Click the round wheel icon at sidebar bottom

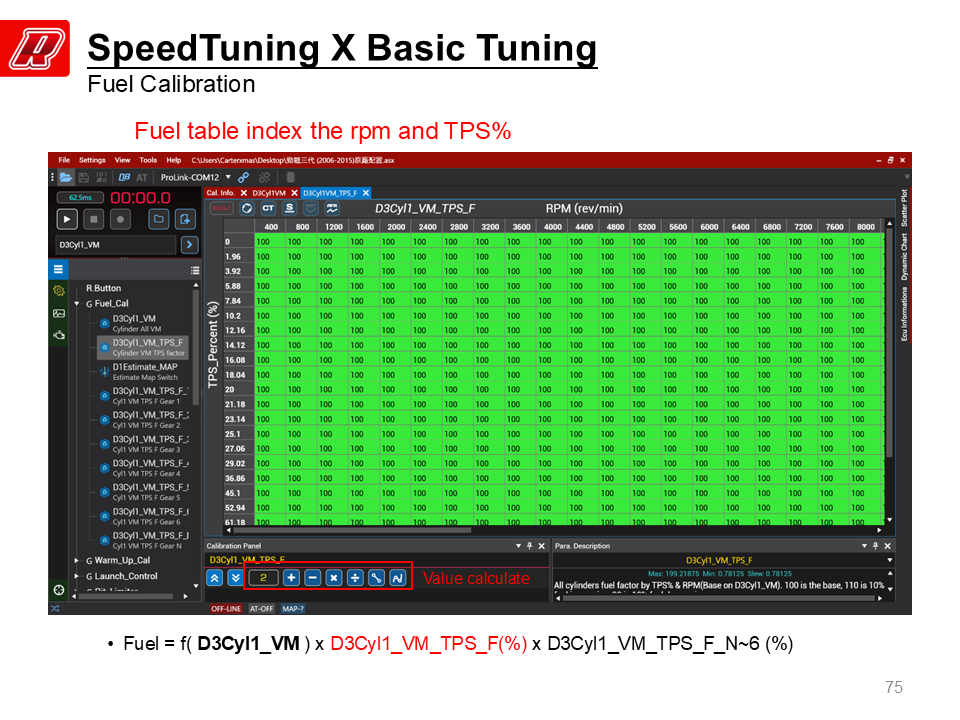click(x=59, y=590)
